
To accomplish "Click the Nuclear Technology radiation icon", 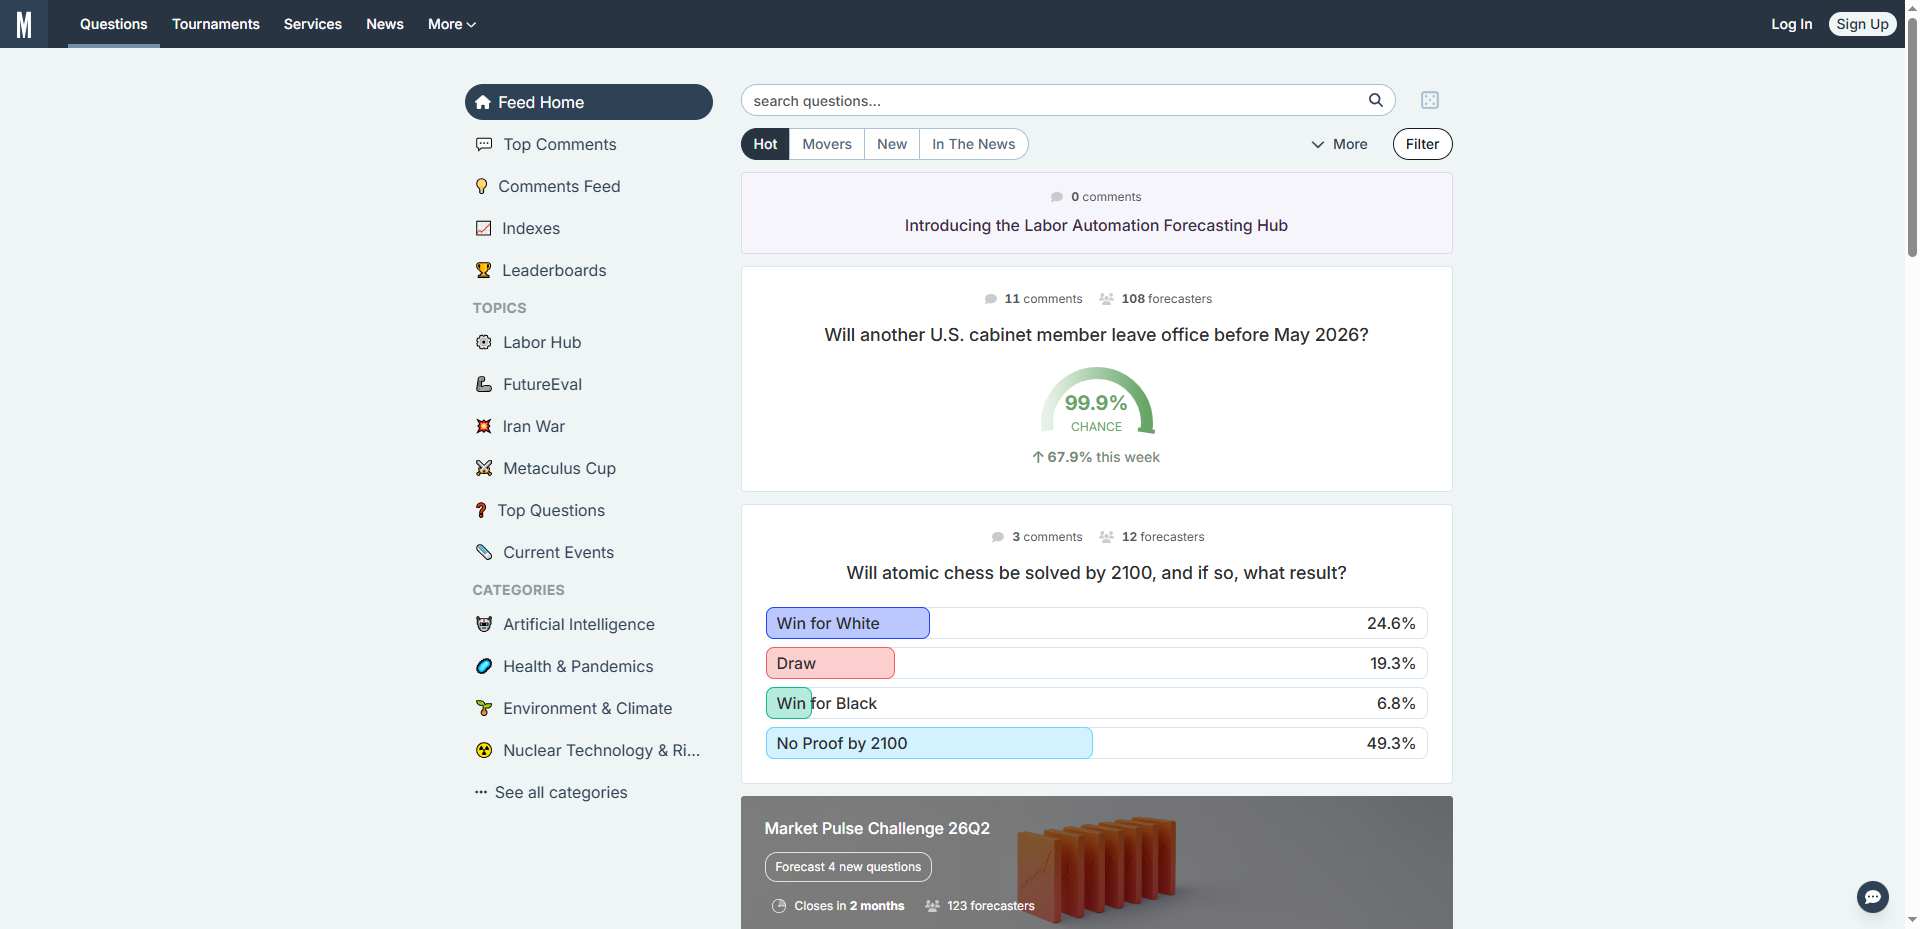I will (484, 750).
